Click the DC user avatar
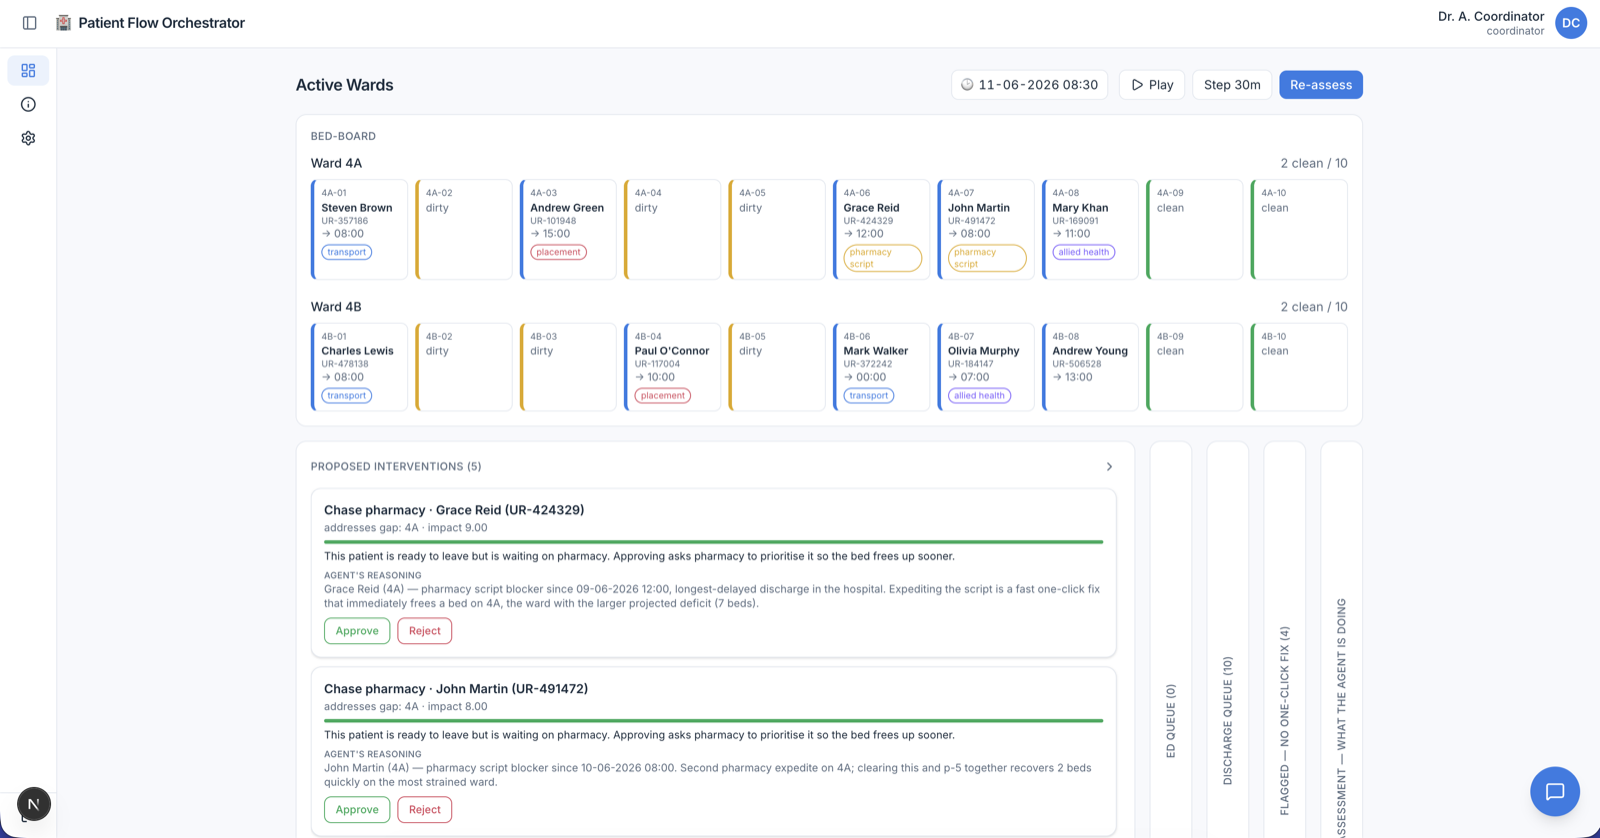1600x838 pixels. tap(1571, 23)
